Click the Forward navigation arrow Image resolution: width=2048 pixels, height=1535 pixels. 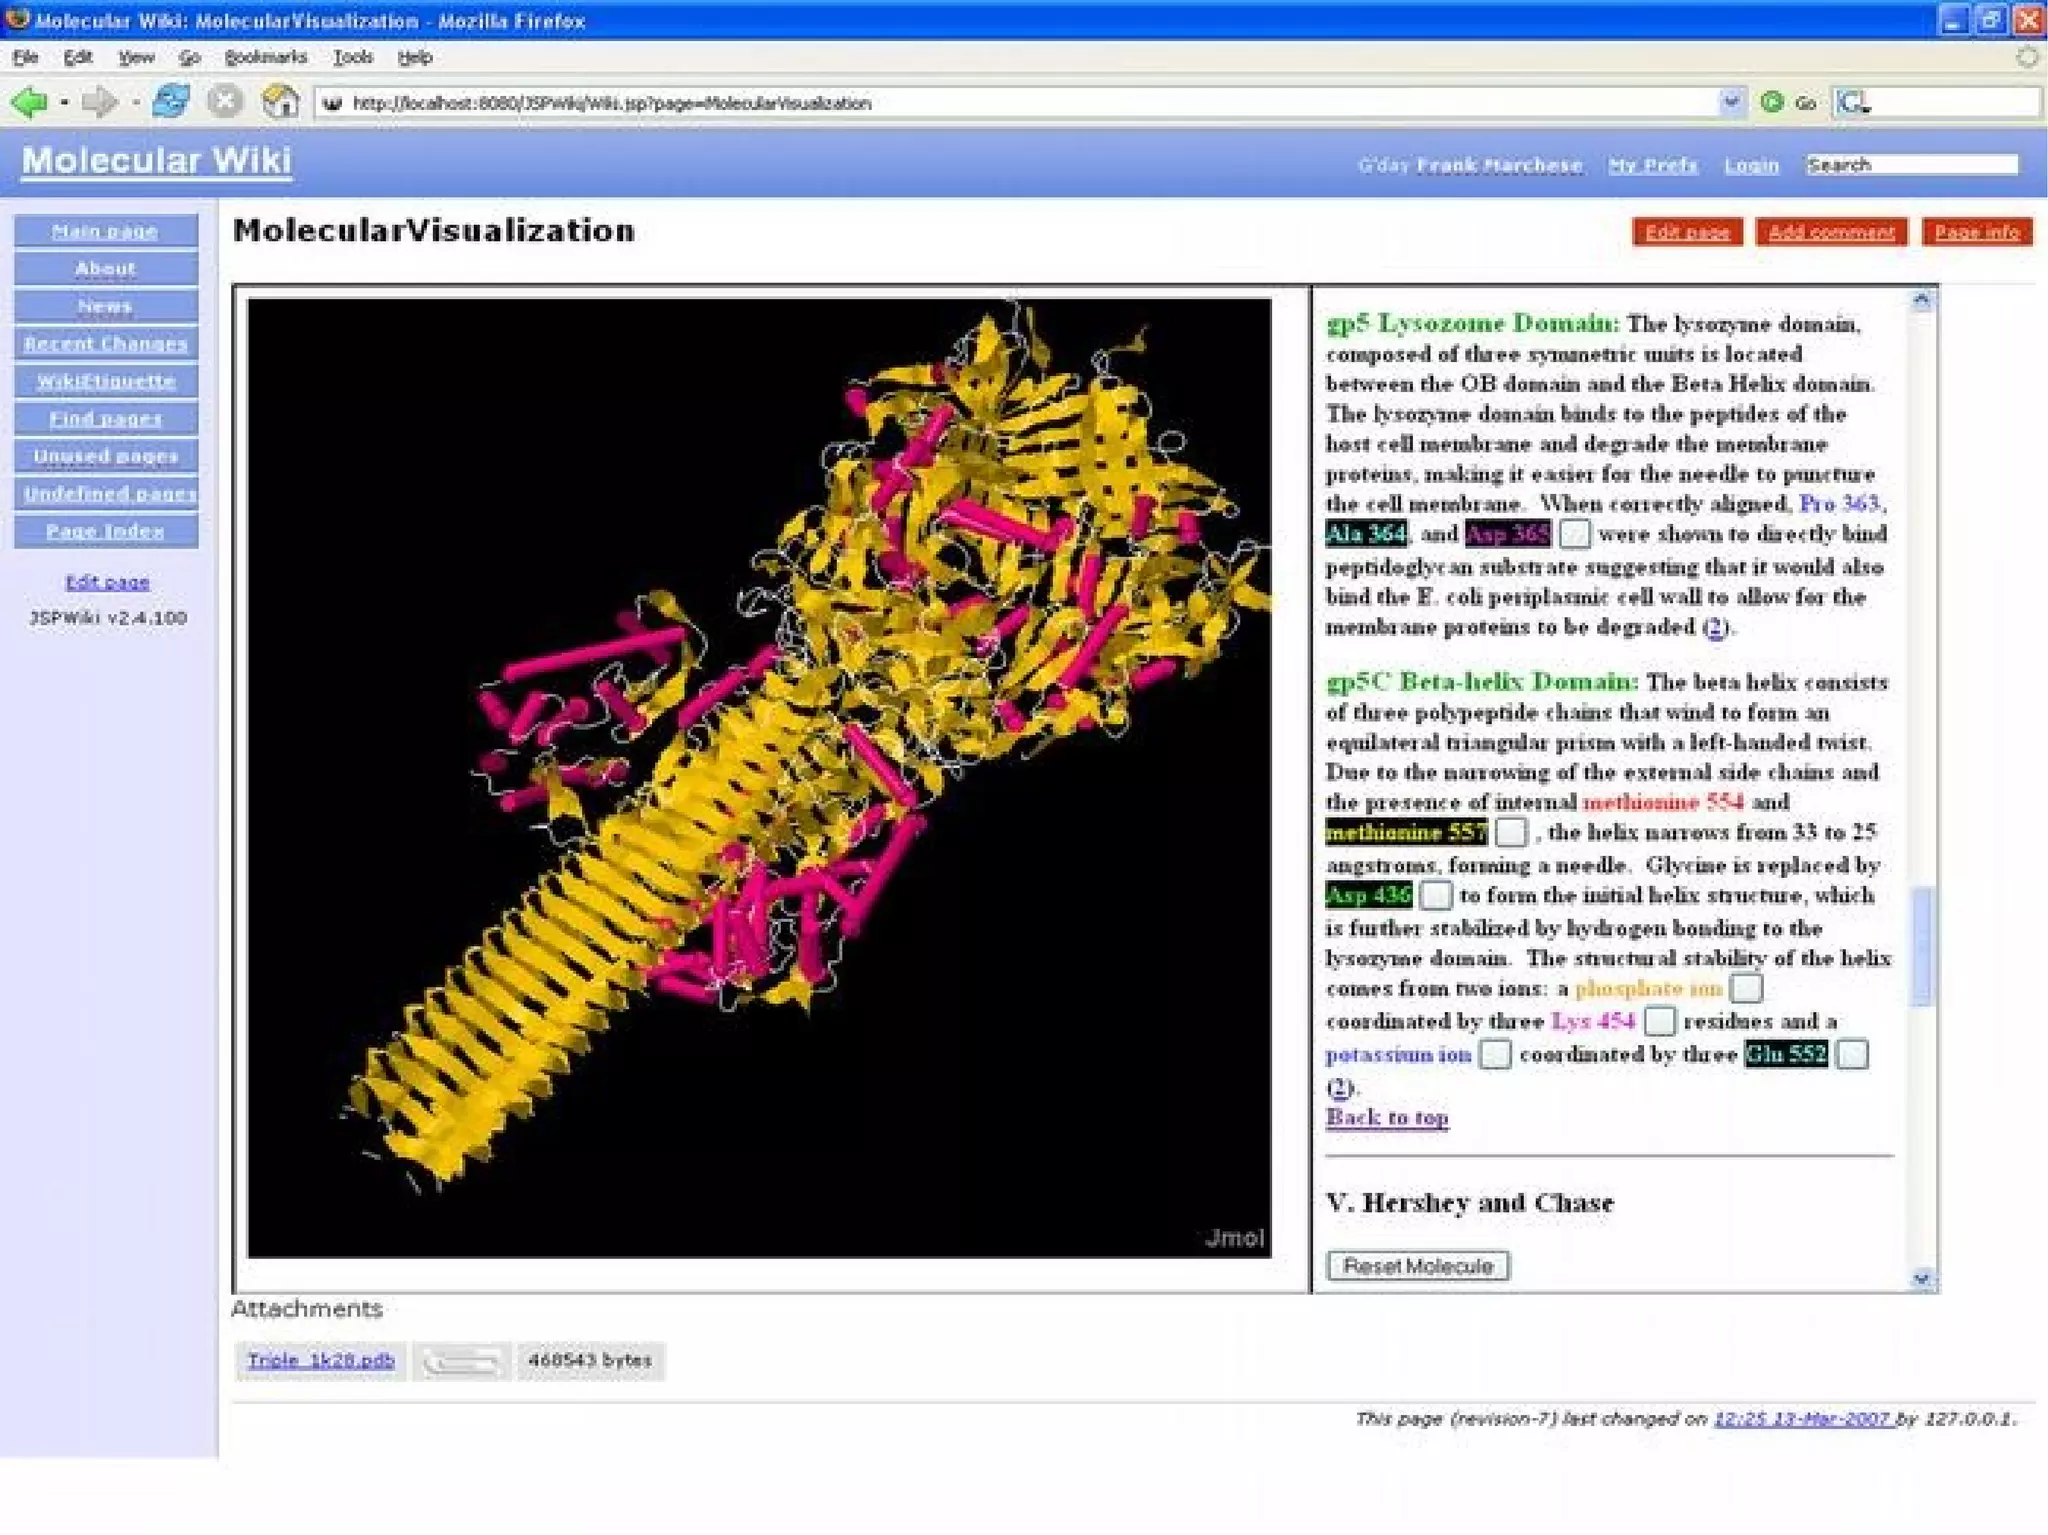pyautogui.click(x=99, y=102)
